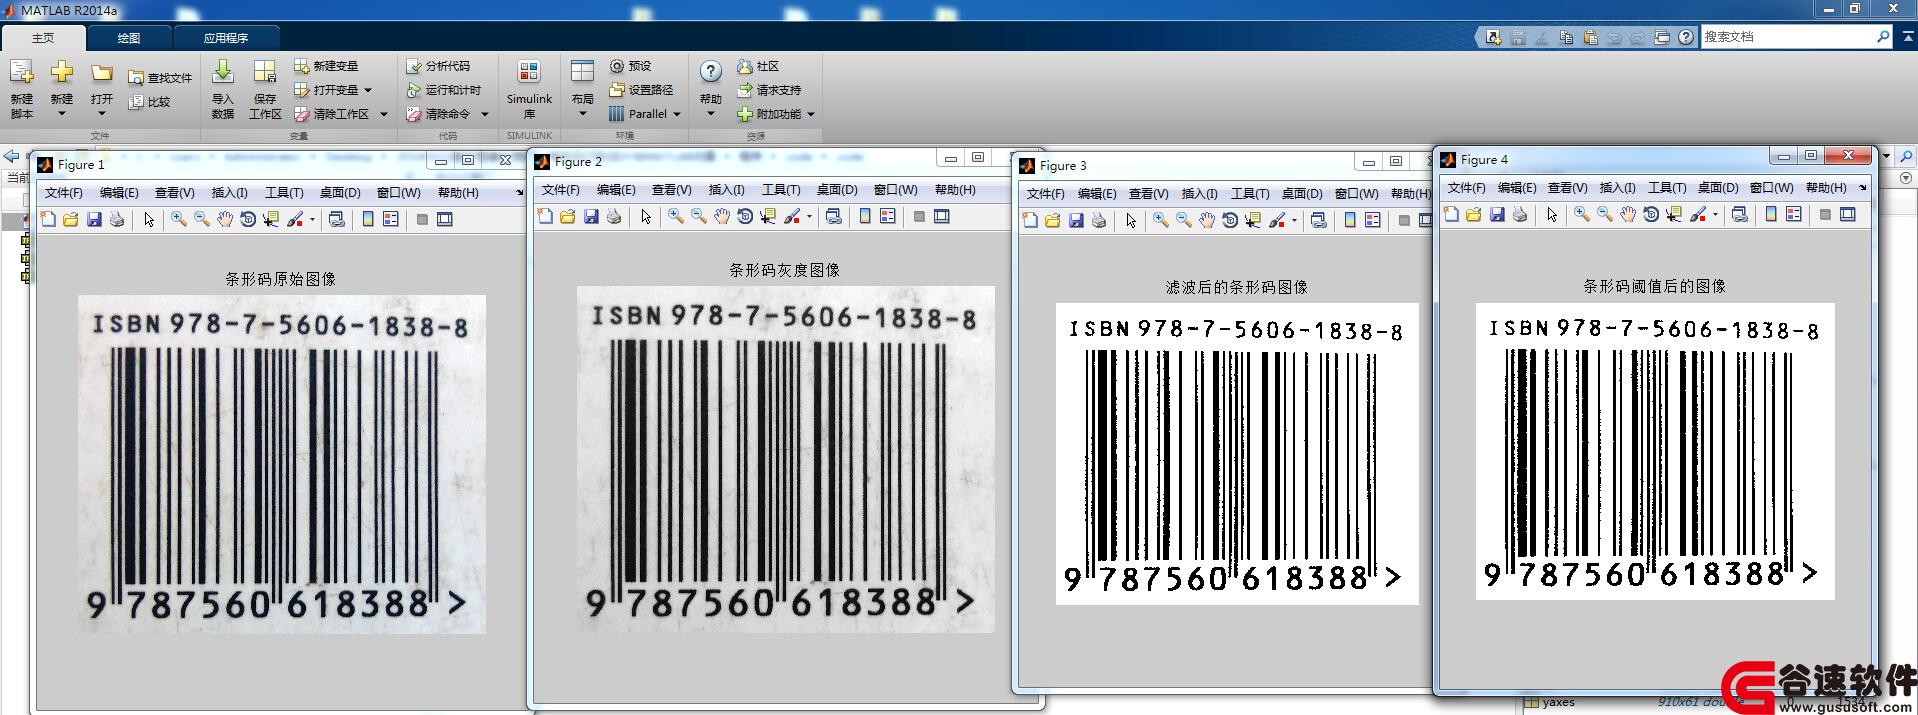Show Plot Tools in Figure 2 toolbar

tap(942, 216)
